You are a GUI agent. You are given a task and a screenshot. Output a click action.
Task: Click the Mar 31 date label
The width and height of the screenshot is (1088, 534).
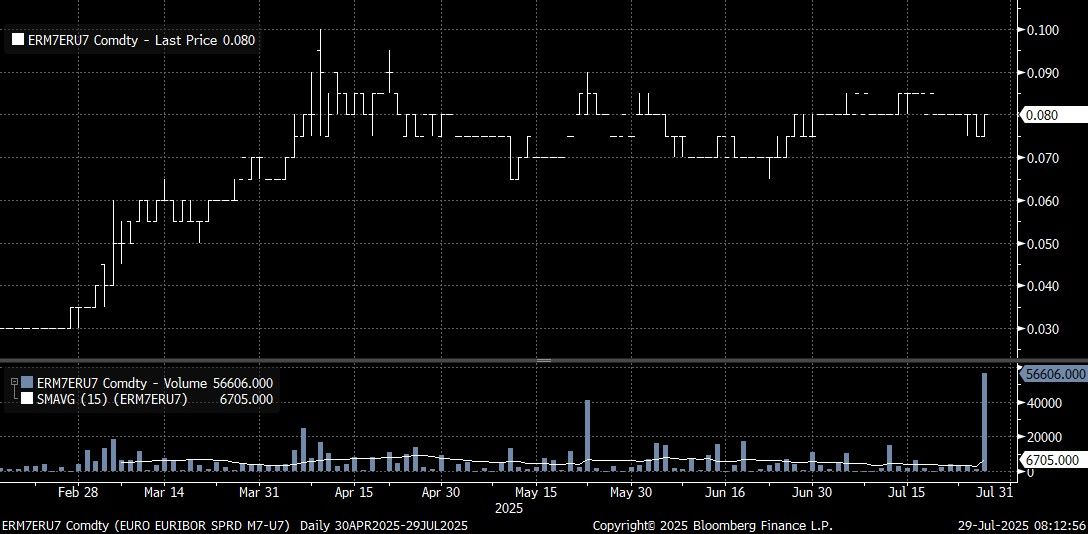[258, 492]
